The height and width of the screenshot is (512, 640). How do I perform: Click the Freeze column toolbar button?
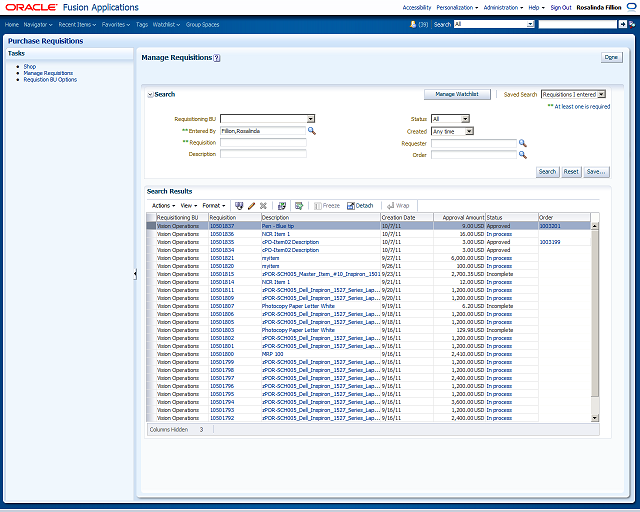coord(327,206)
